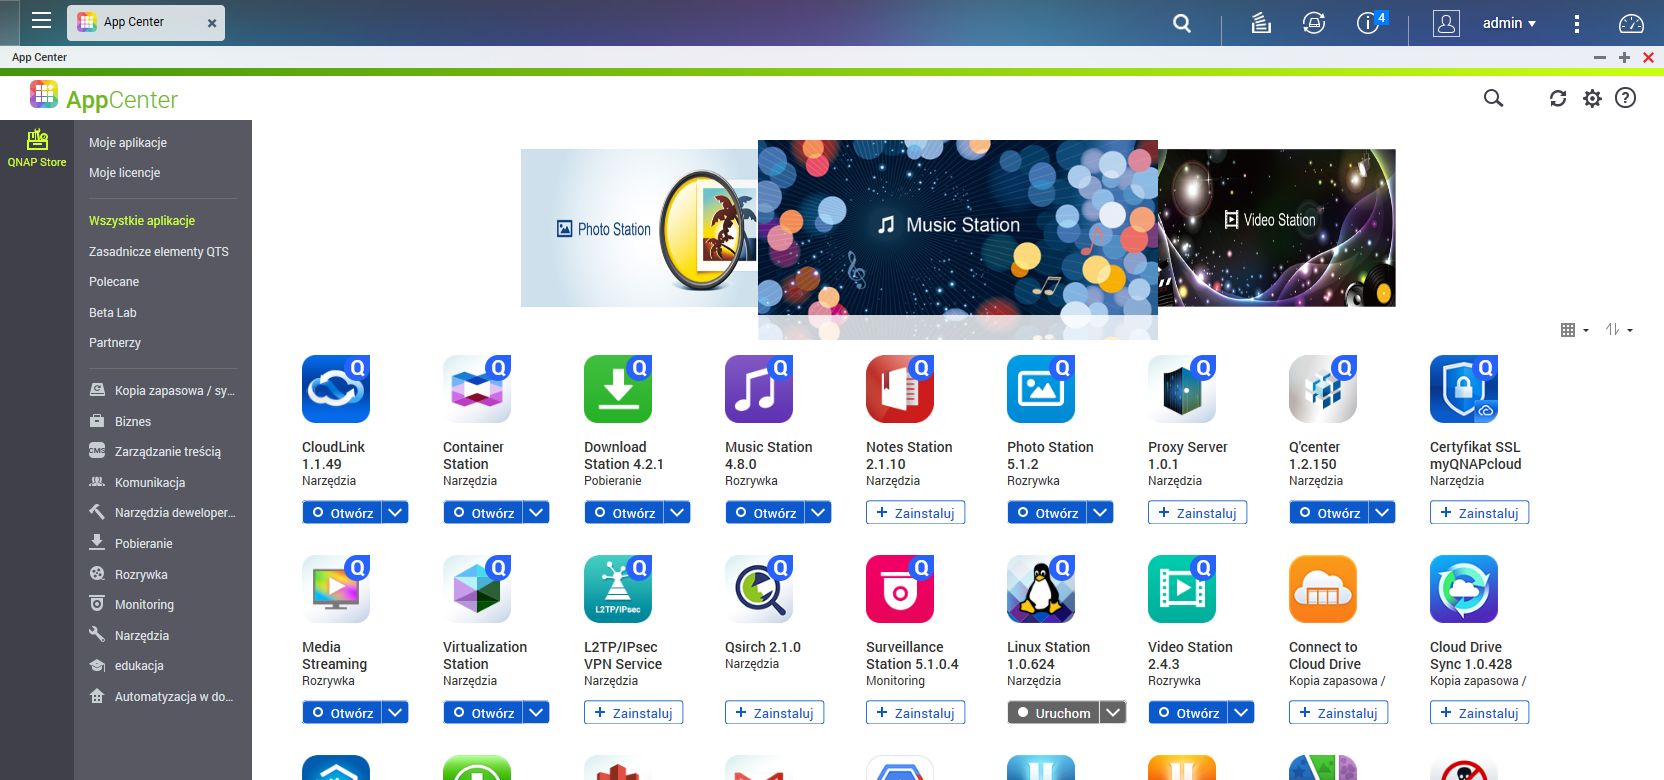The image size is (1664, 780).
Task: Select Zasadnicze elementy QTS category
Action: coord(159,252)
